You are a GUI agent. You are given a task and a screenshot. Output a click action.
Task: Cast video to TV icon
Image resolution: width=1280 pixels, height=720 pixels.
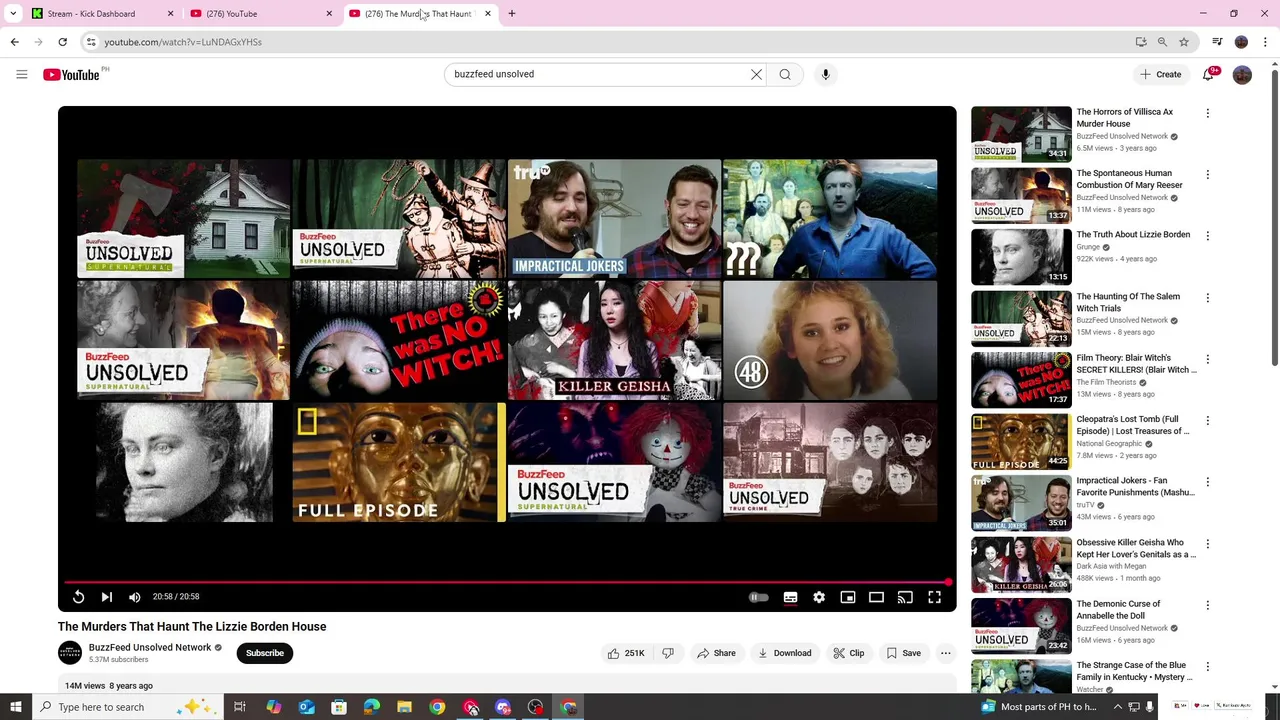click(905, 597)
